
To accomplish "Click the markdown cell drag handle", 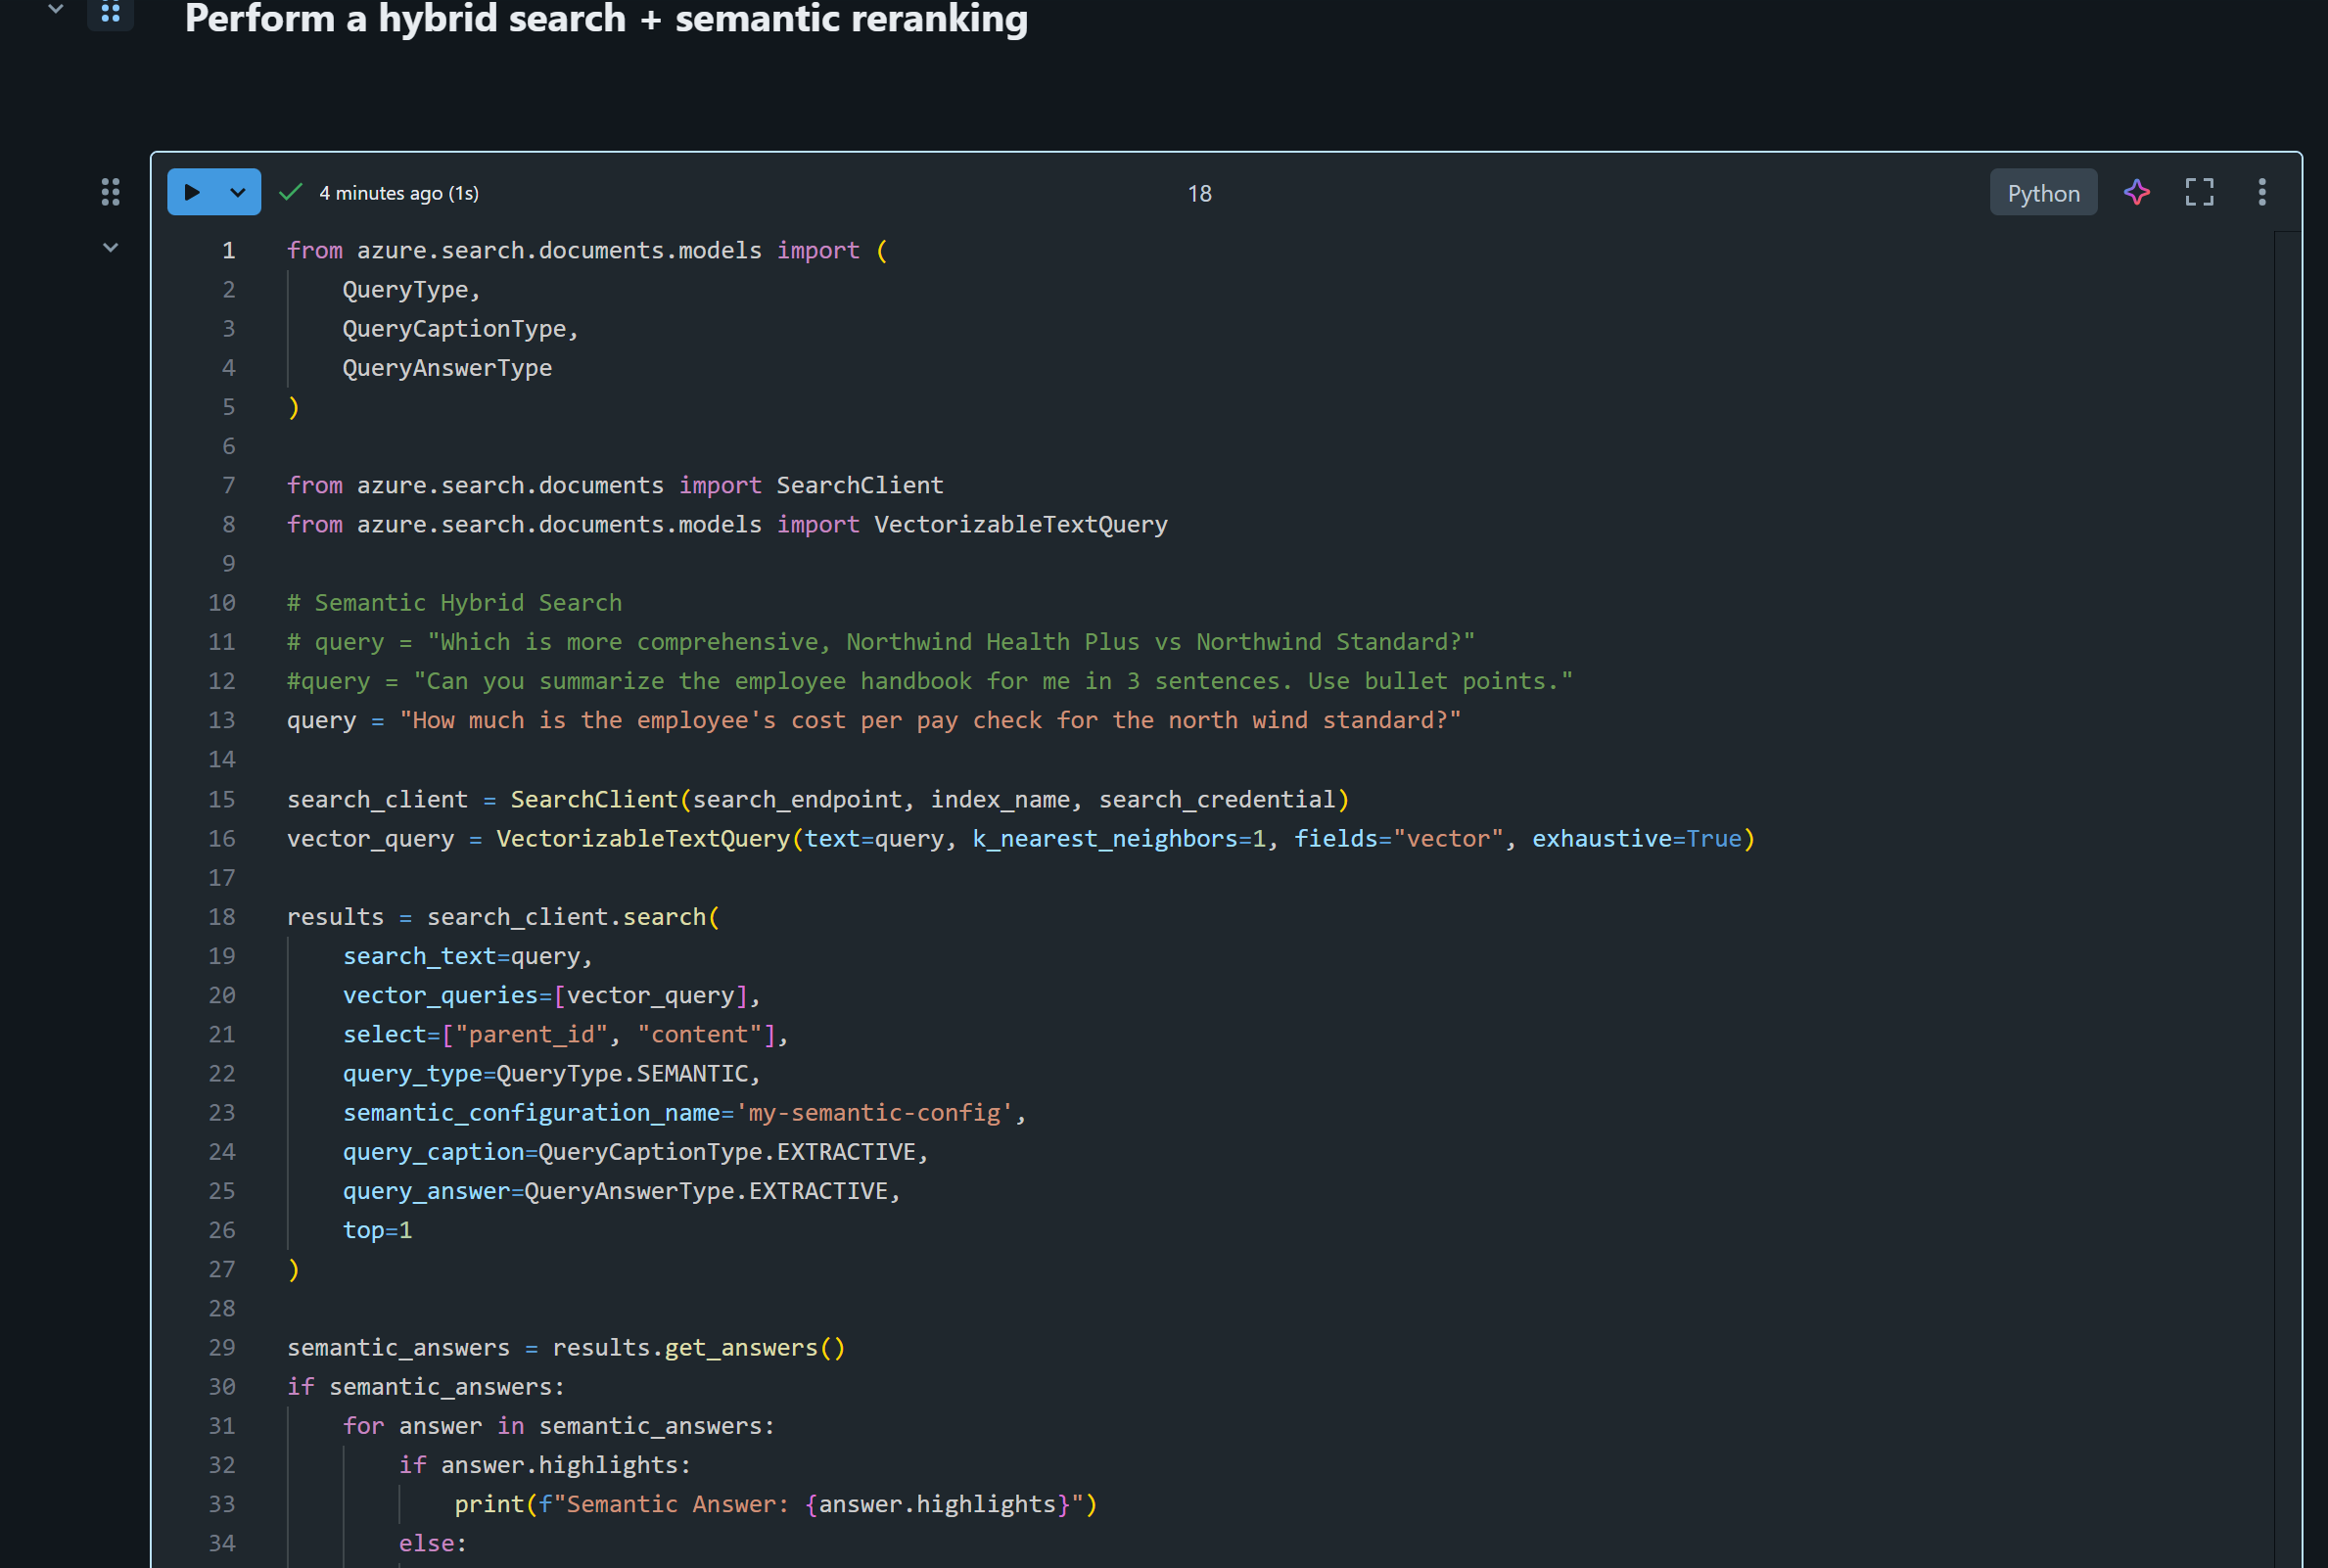I will coord(110,12).
